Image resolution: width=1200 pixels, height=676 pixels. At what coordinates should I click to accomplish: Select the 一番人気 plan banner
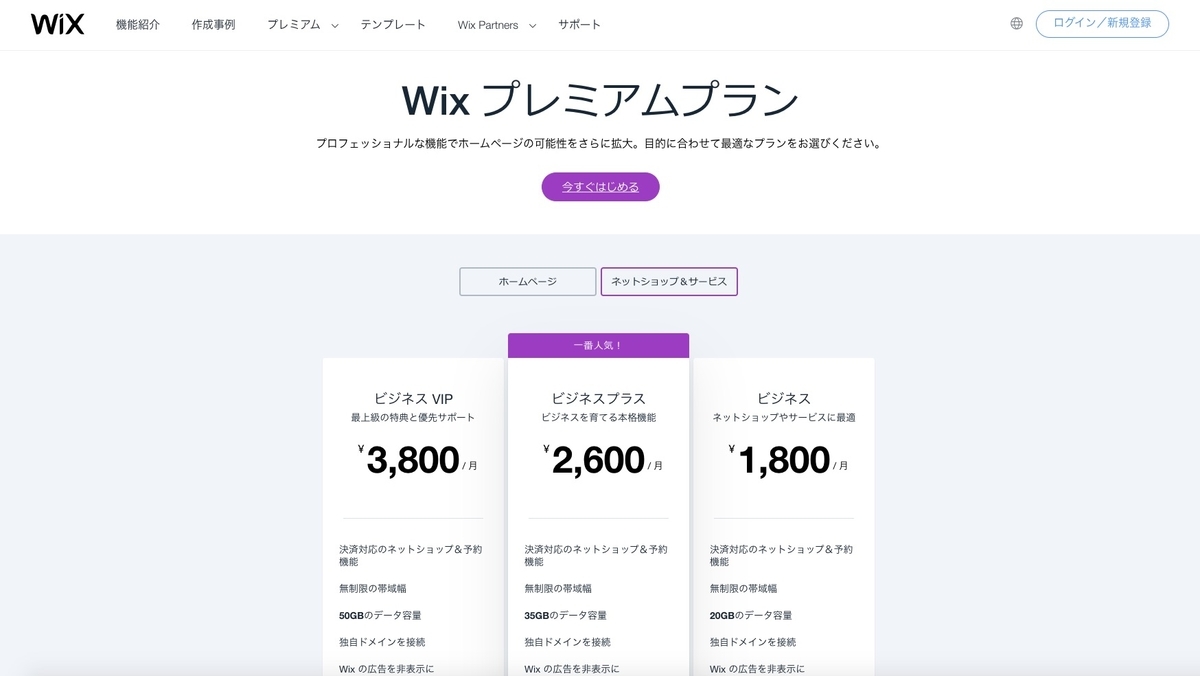tap(598, 344)
